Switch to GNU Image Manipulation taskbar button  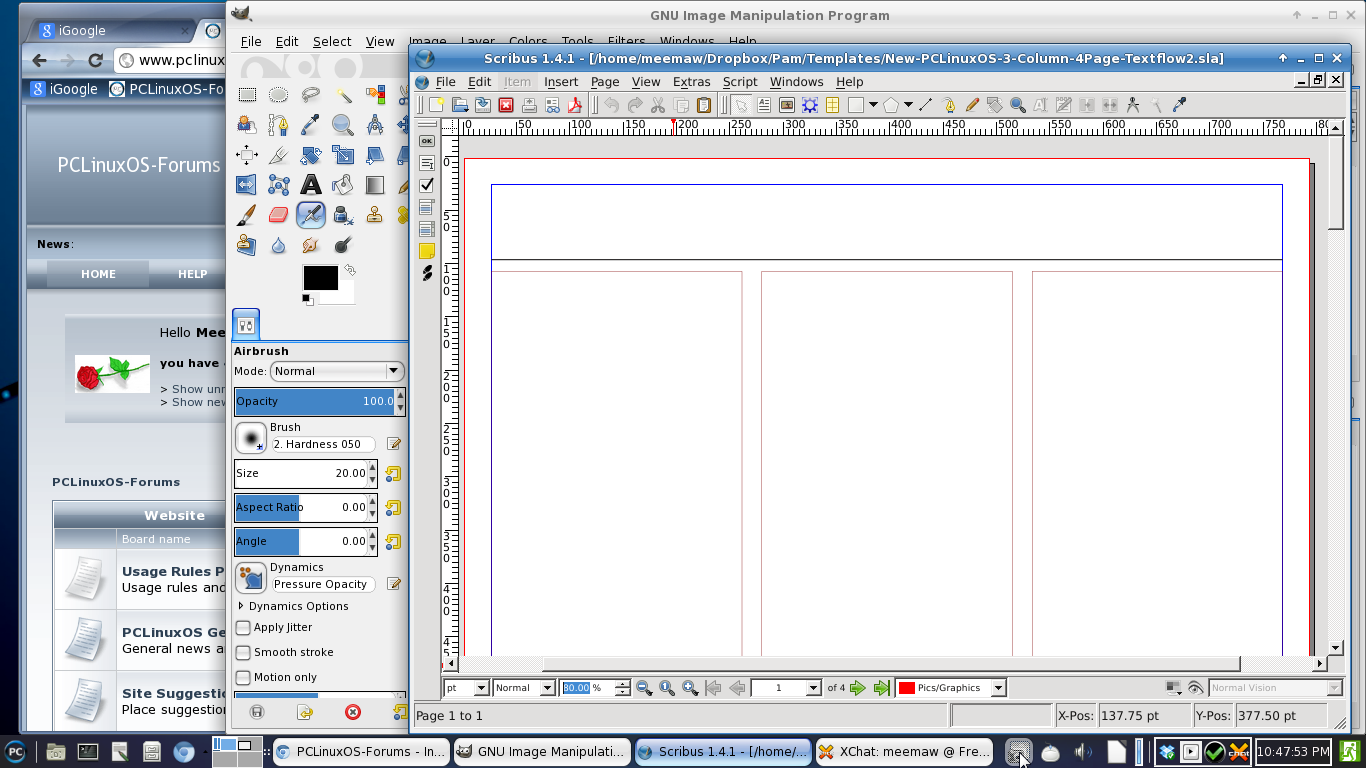point(541,751)
